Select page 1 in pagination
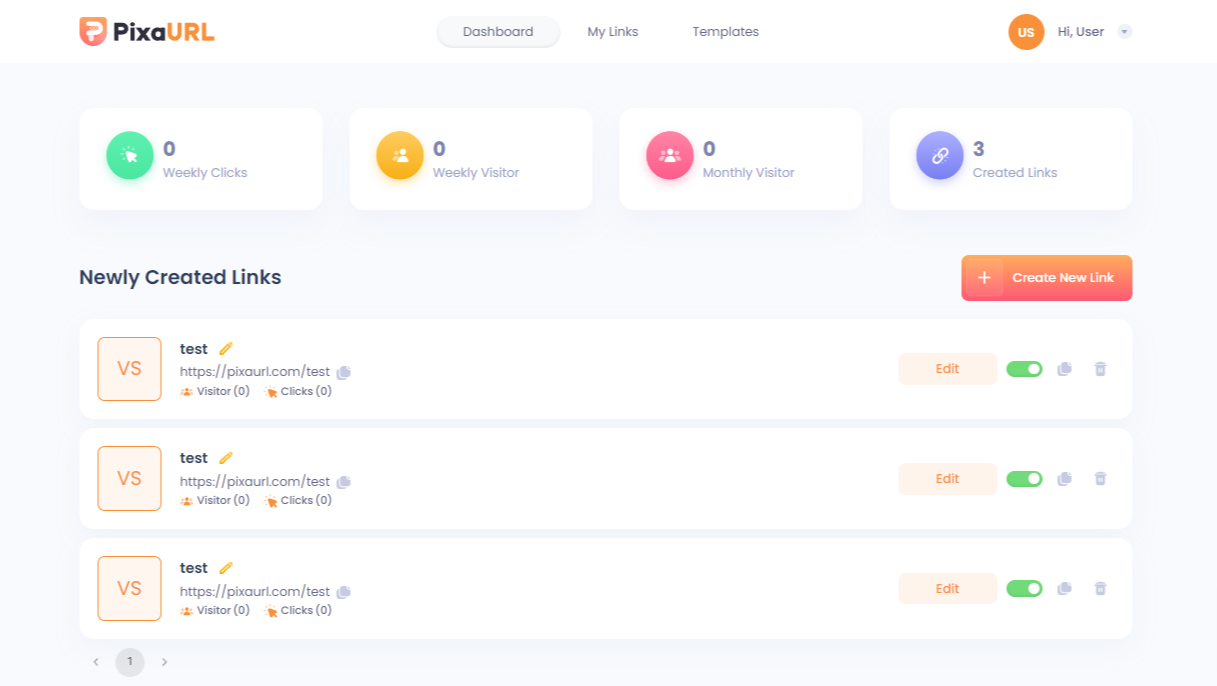This screenshot has width=1217, height=686. pos(130,662)
